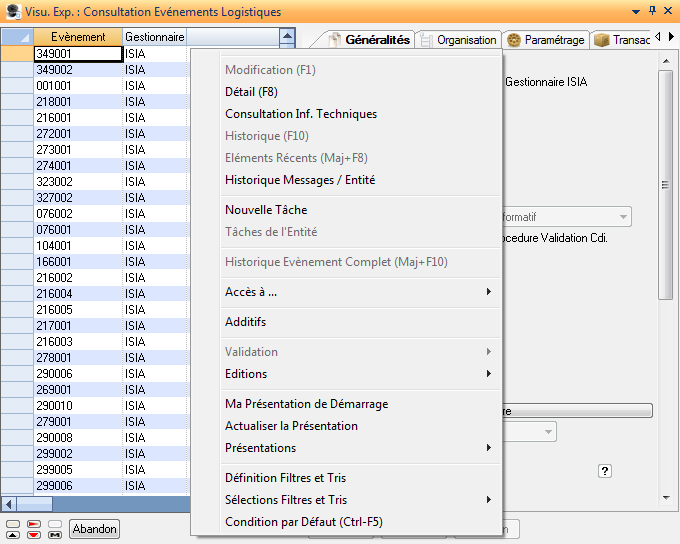The image size is (680, 544).
Task: Click the help question mark icon
Action: tap(605, 471)
